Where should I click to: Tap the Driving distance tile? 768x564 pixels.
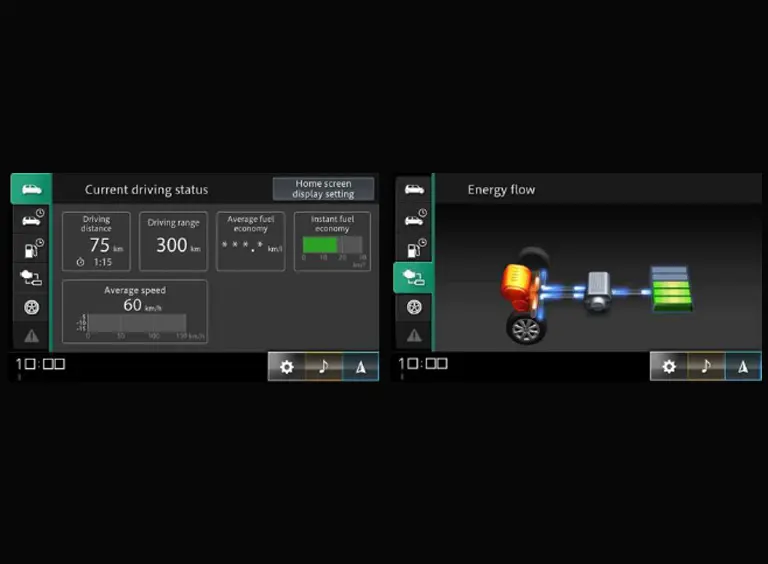click(x=96, y=241)
